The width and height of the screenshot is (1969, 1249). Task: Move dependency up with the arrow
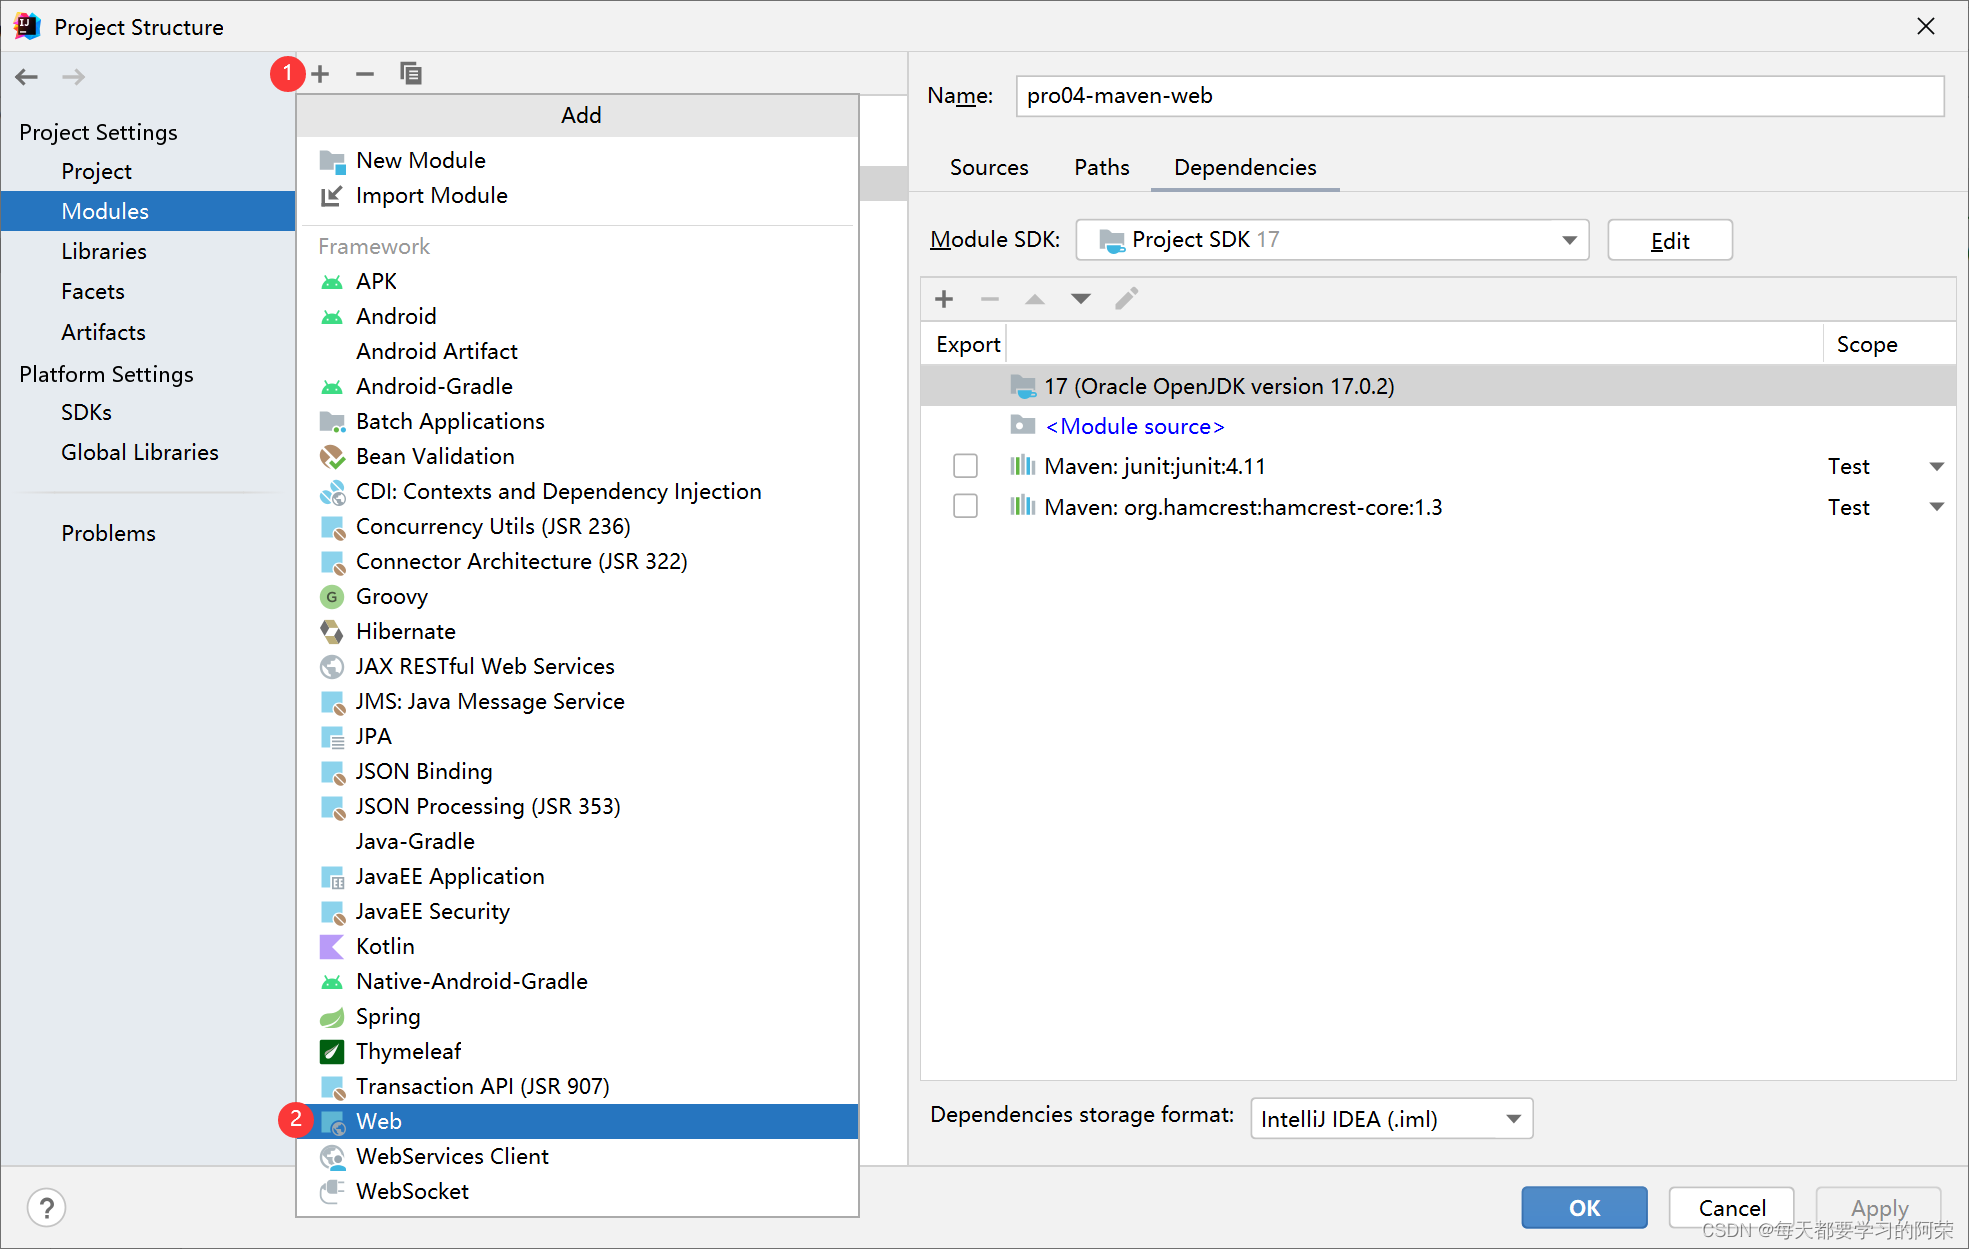[x=1035, y=299]
